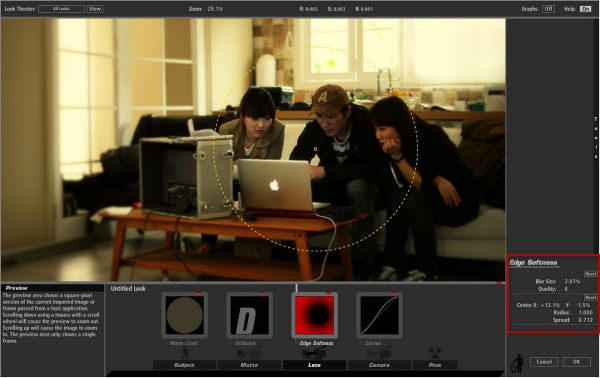The width and height of the screenshot is (600, 378).
Task: Click the View button in Look Theater
Action: point(95,8)
